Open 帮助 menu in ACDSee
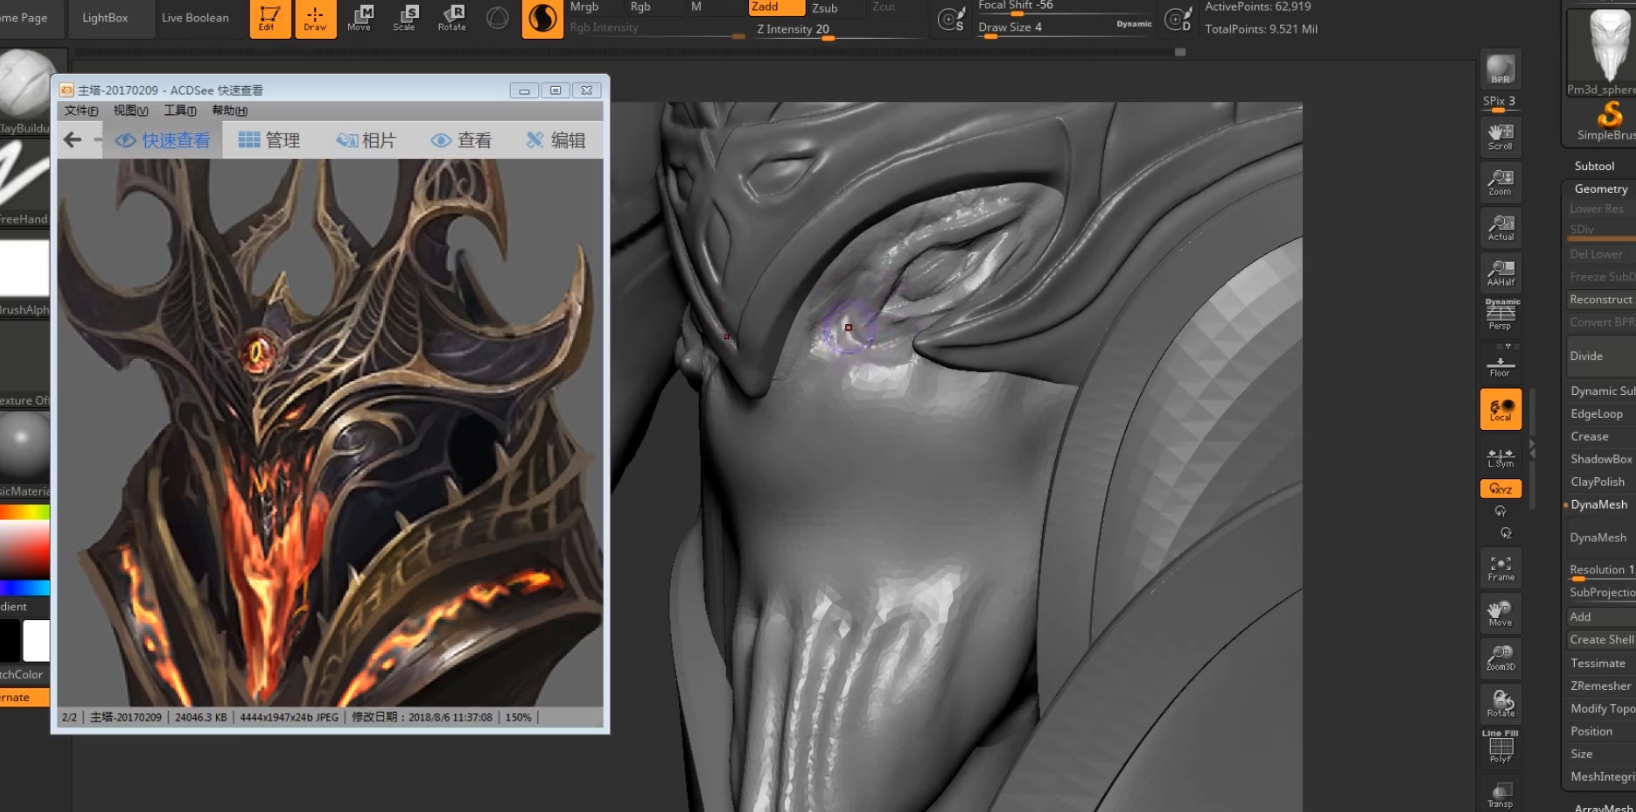1636x812 pixels. coord(230,111)
